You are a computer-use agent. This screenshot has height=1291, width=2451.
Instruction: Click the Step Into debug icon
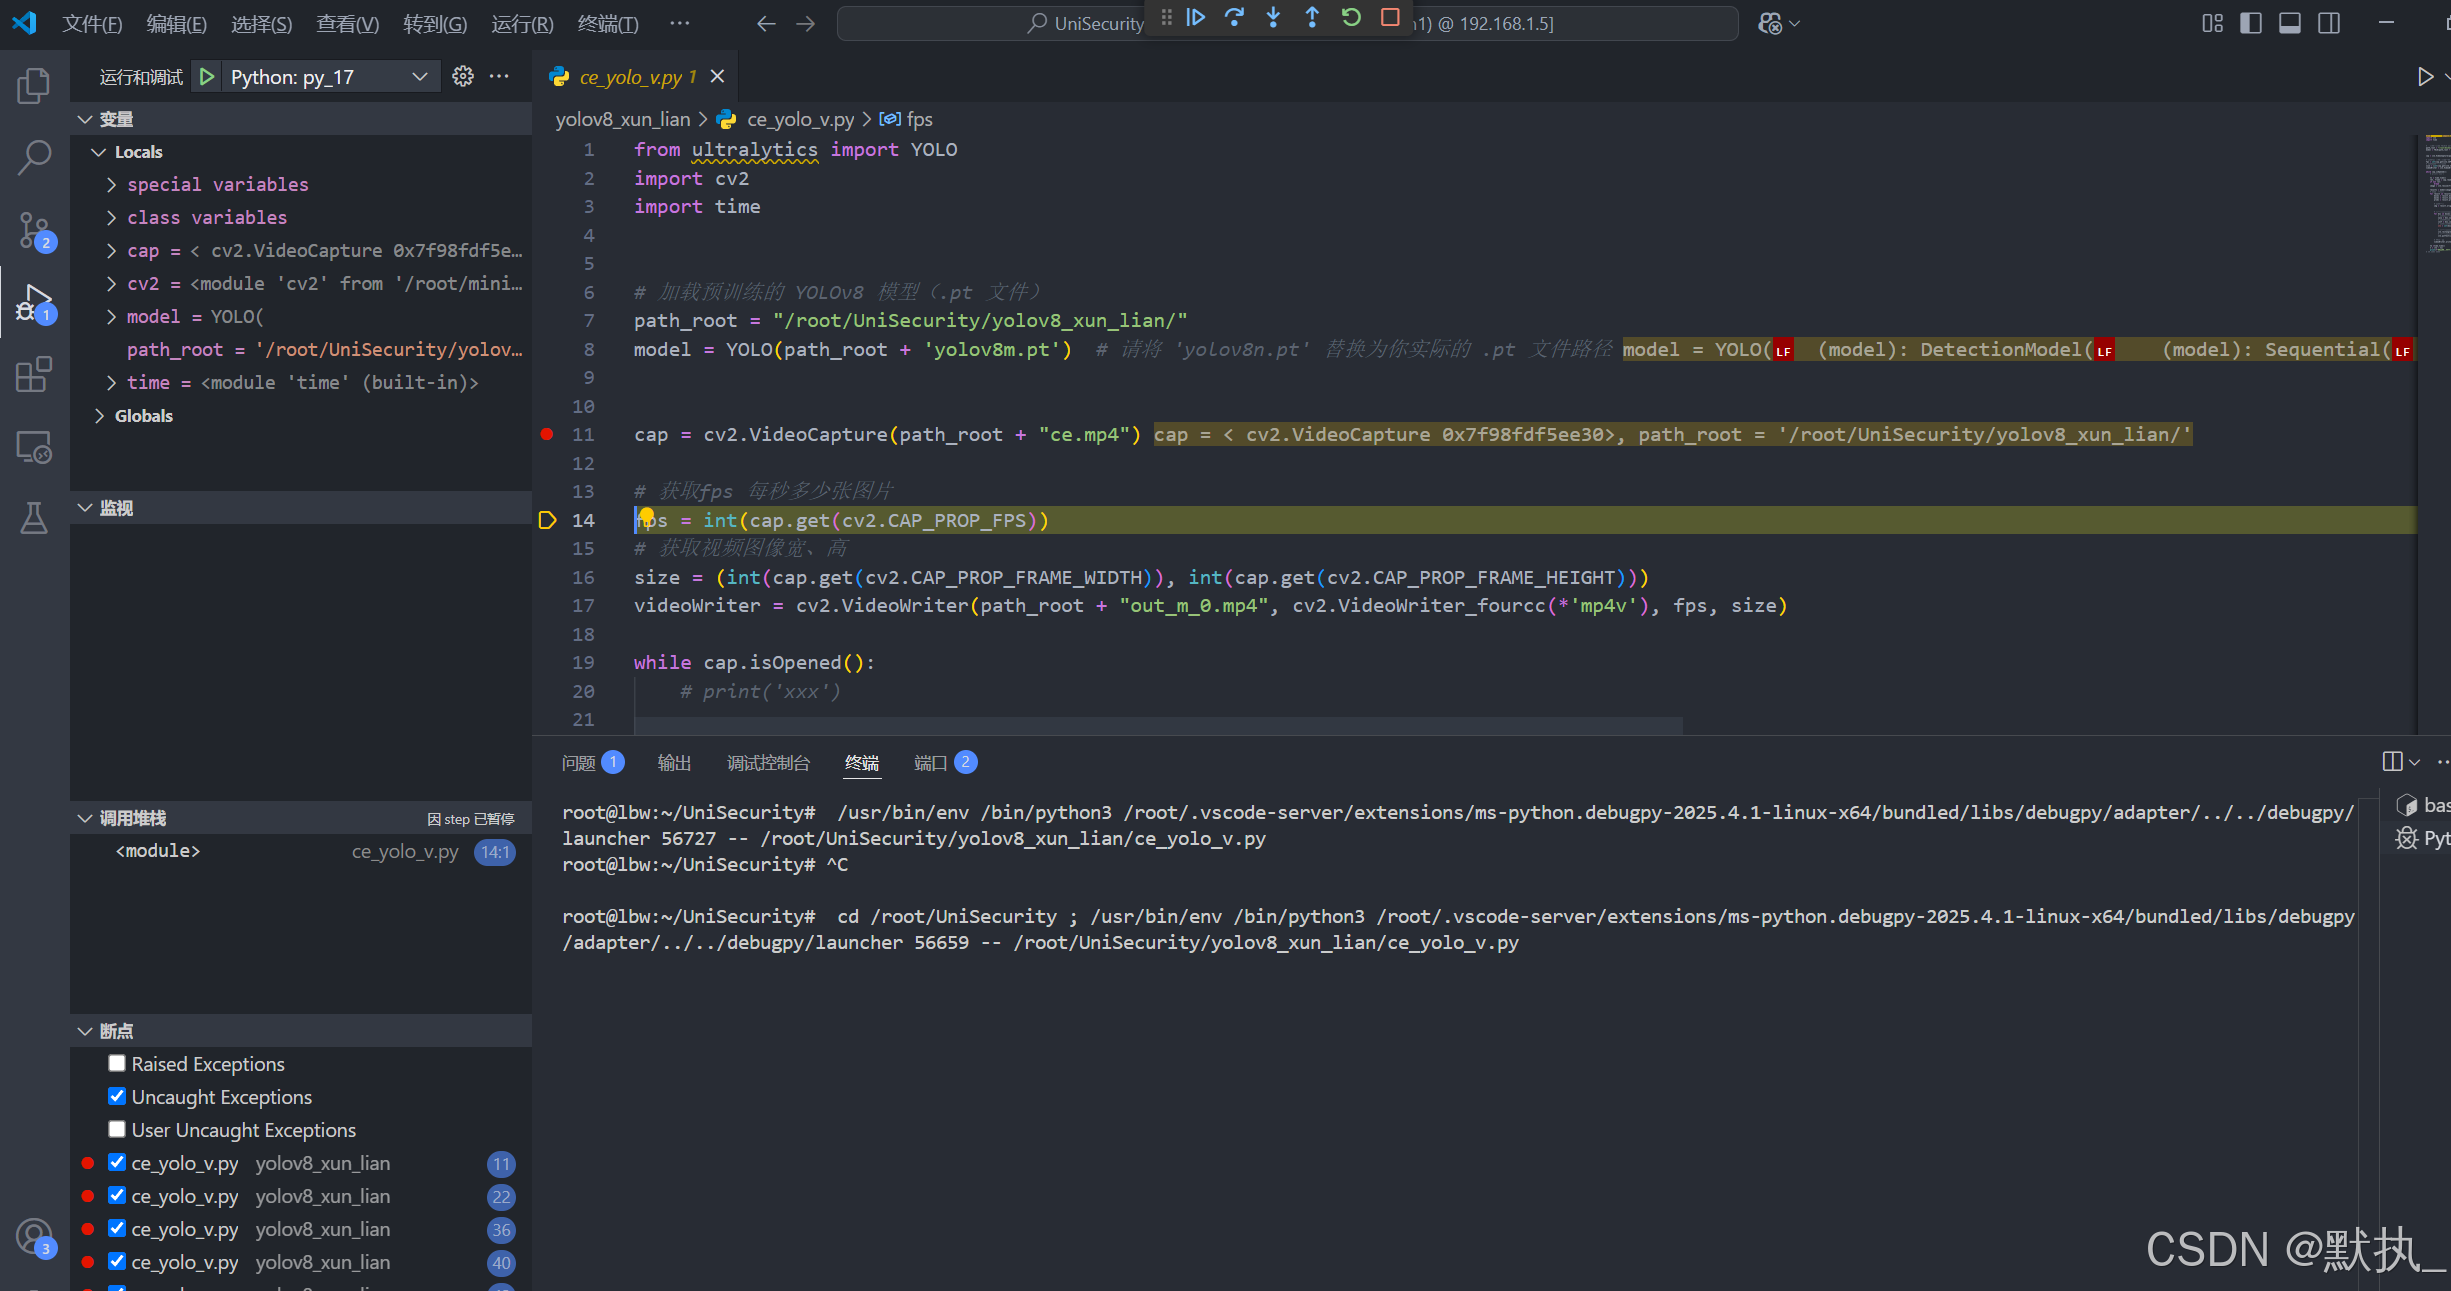(1273, 18)
